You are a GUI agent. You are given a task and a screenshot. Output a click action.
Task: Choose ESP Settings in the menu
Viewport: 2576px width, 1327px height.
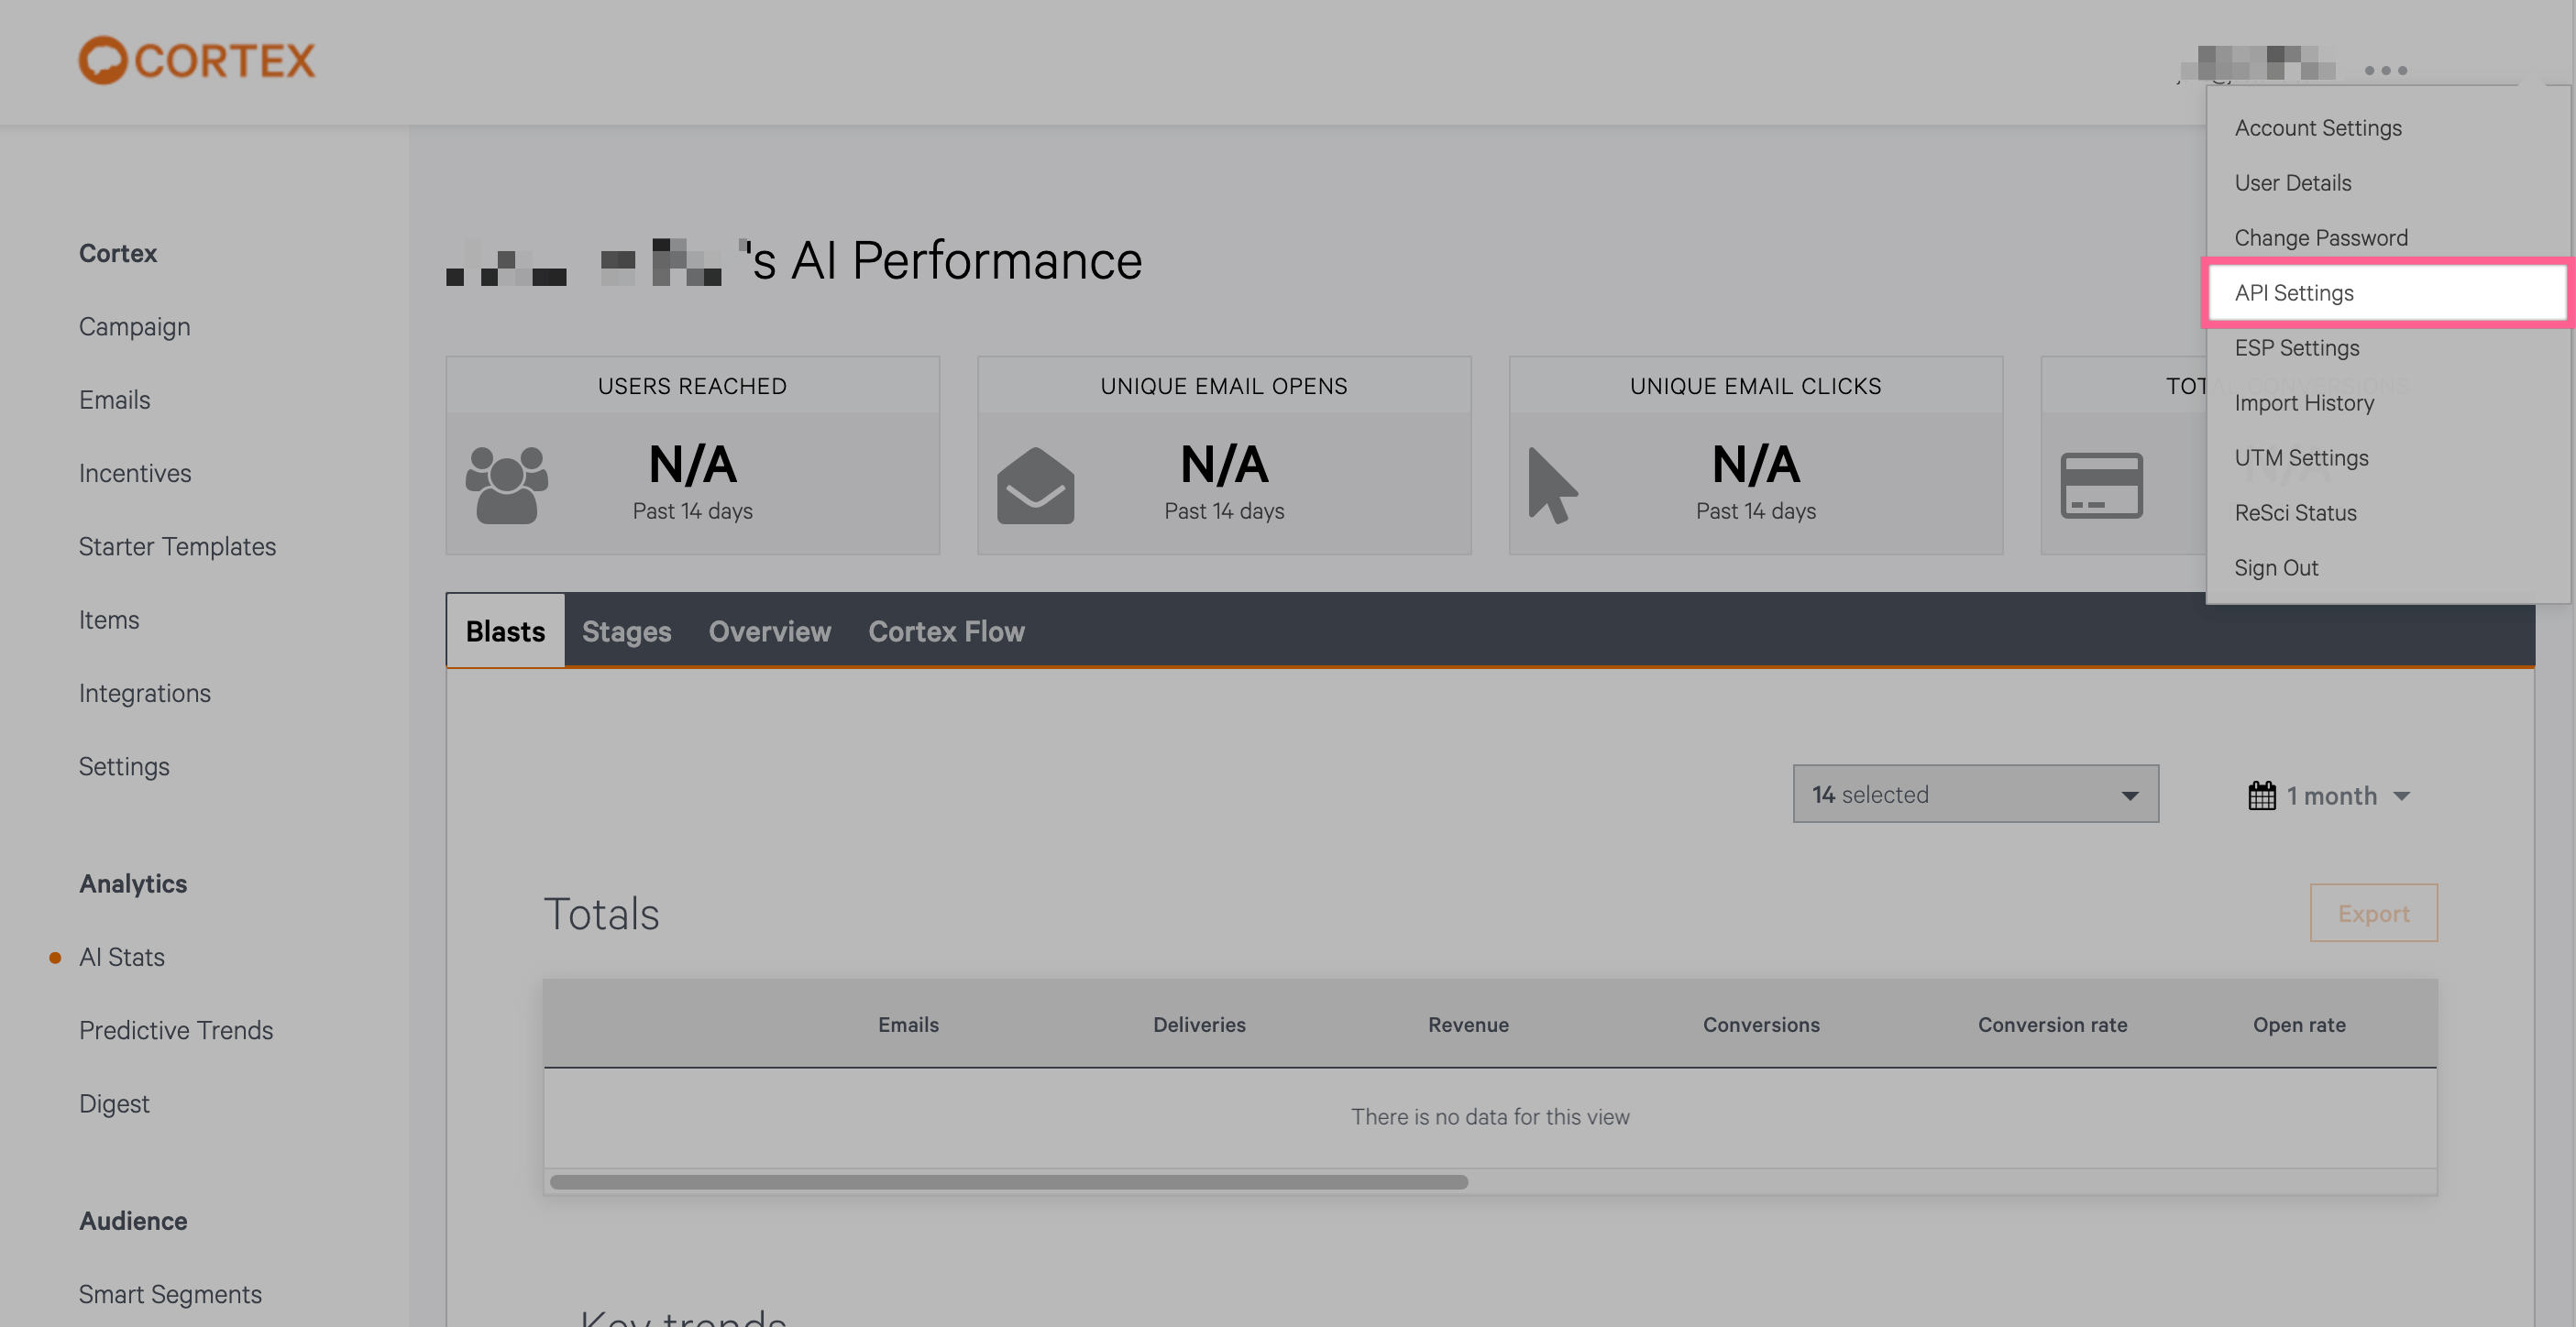pos(2296,347)
